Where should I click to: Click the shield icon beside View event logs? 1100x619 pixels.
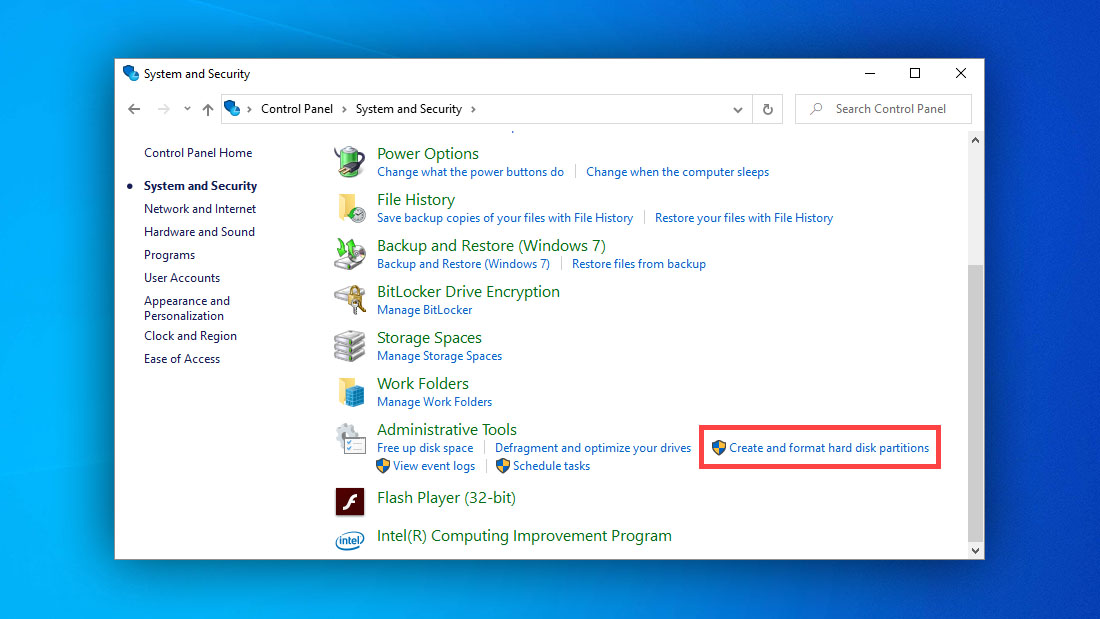pyautogui.click(x=383, y=466)
